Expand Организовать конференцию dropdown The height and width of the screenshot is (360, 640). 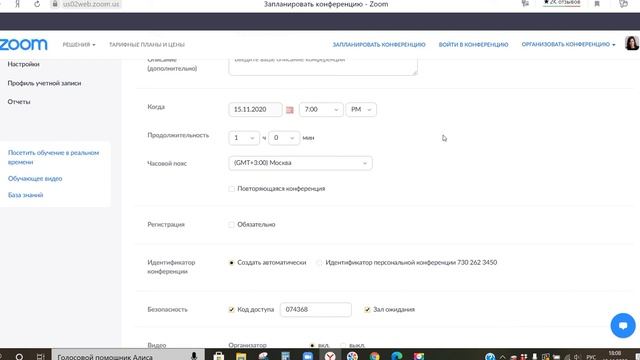point(568,44)
